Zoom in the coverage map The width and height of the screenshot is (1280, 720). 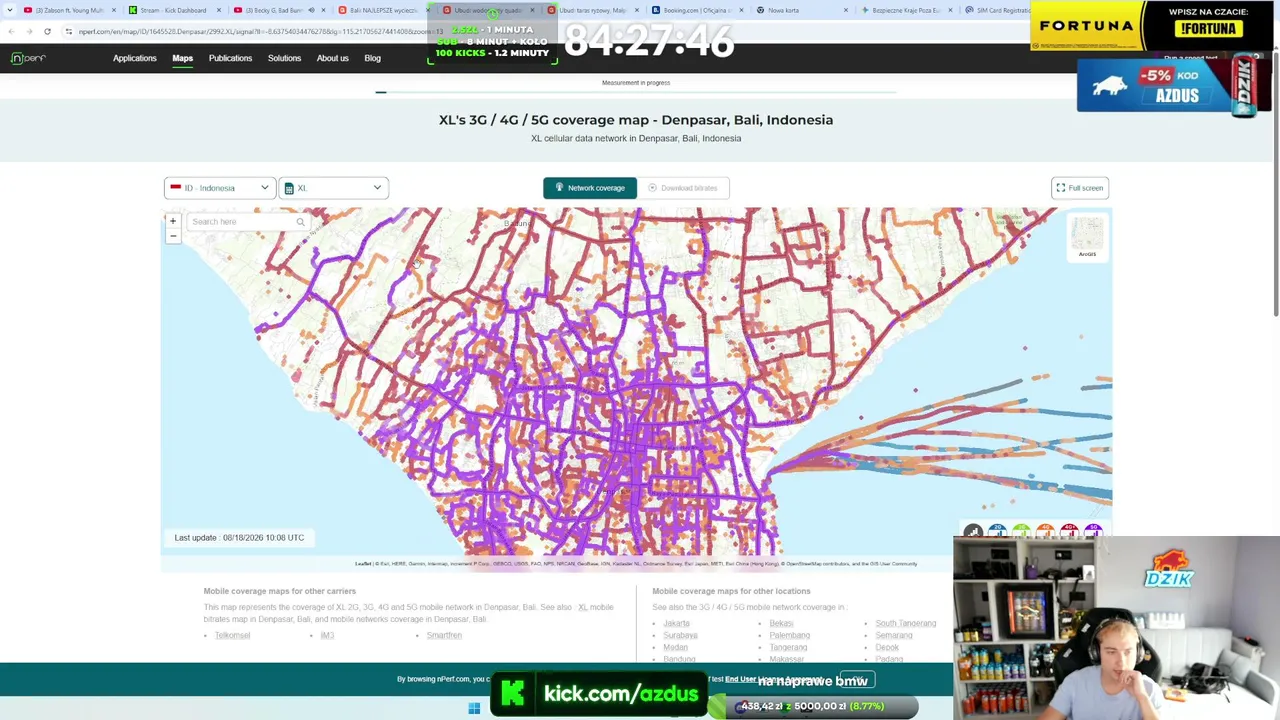click(x=173, y=221)
